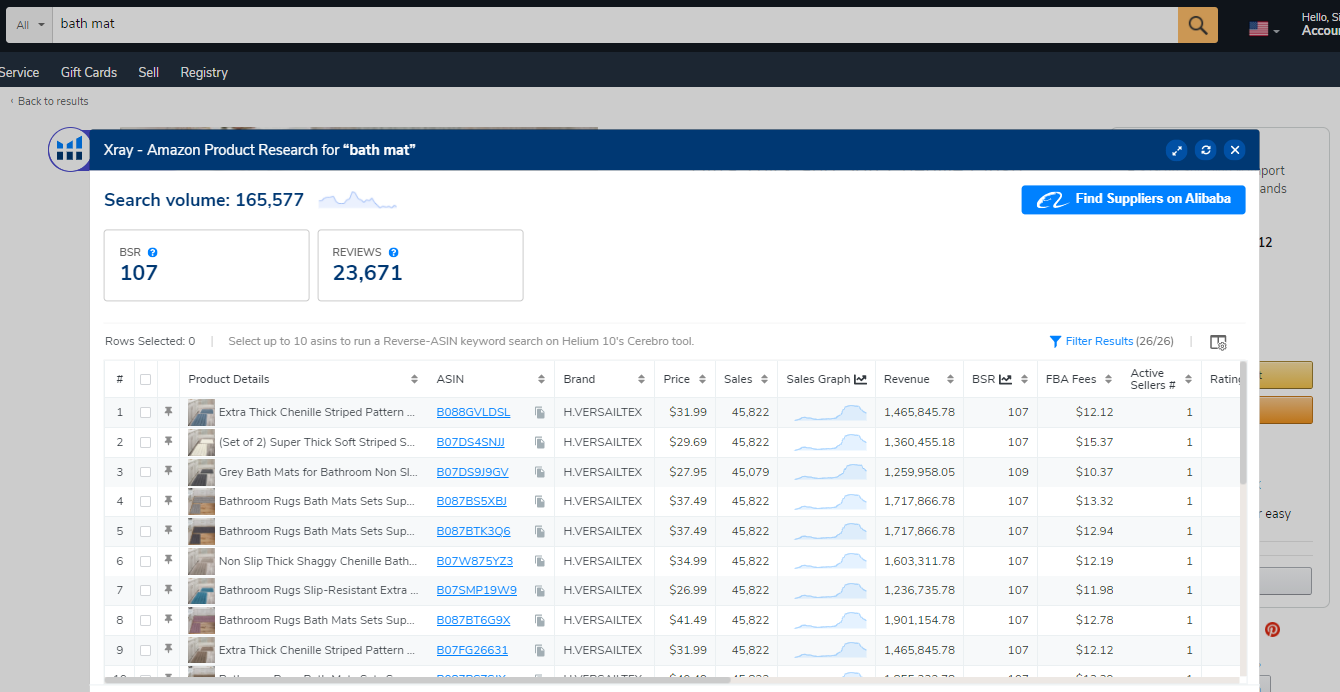Click the bath mat search input field
Viewport: 1340px width, 692px height.
pyautogui.click(x=615, y=25)
